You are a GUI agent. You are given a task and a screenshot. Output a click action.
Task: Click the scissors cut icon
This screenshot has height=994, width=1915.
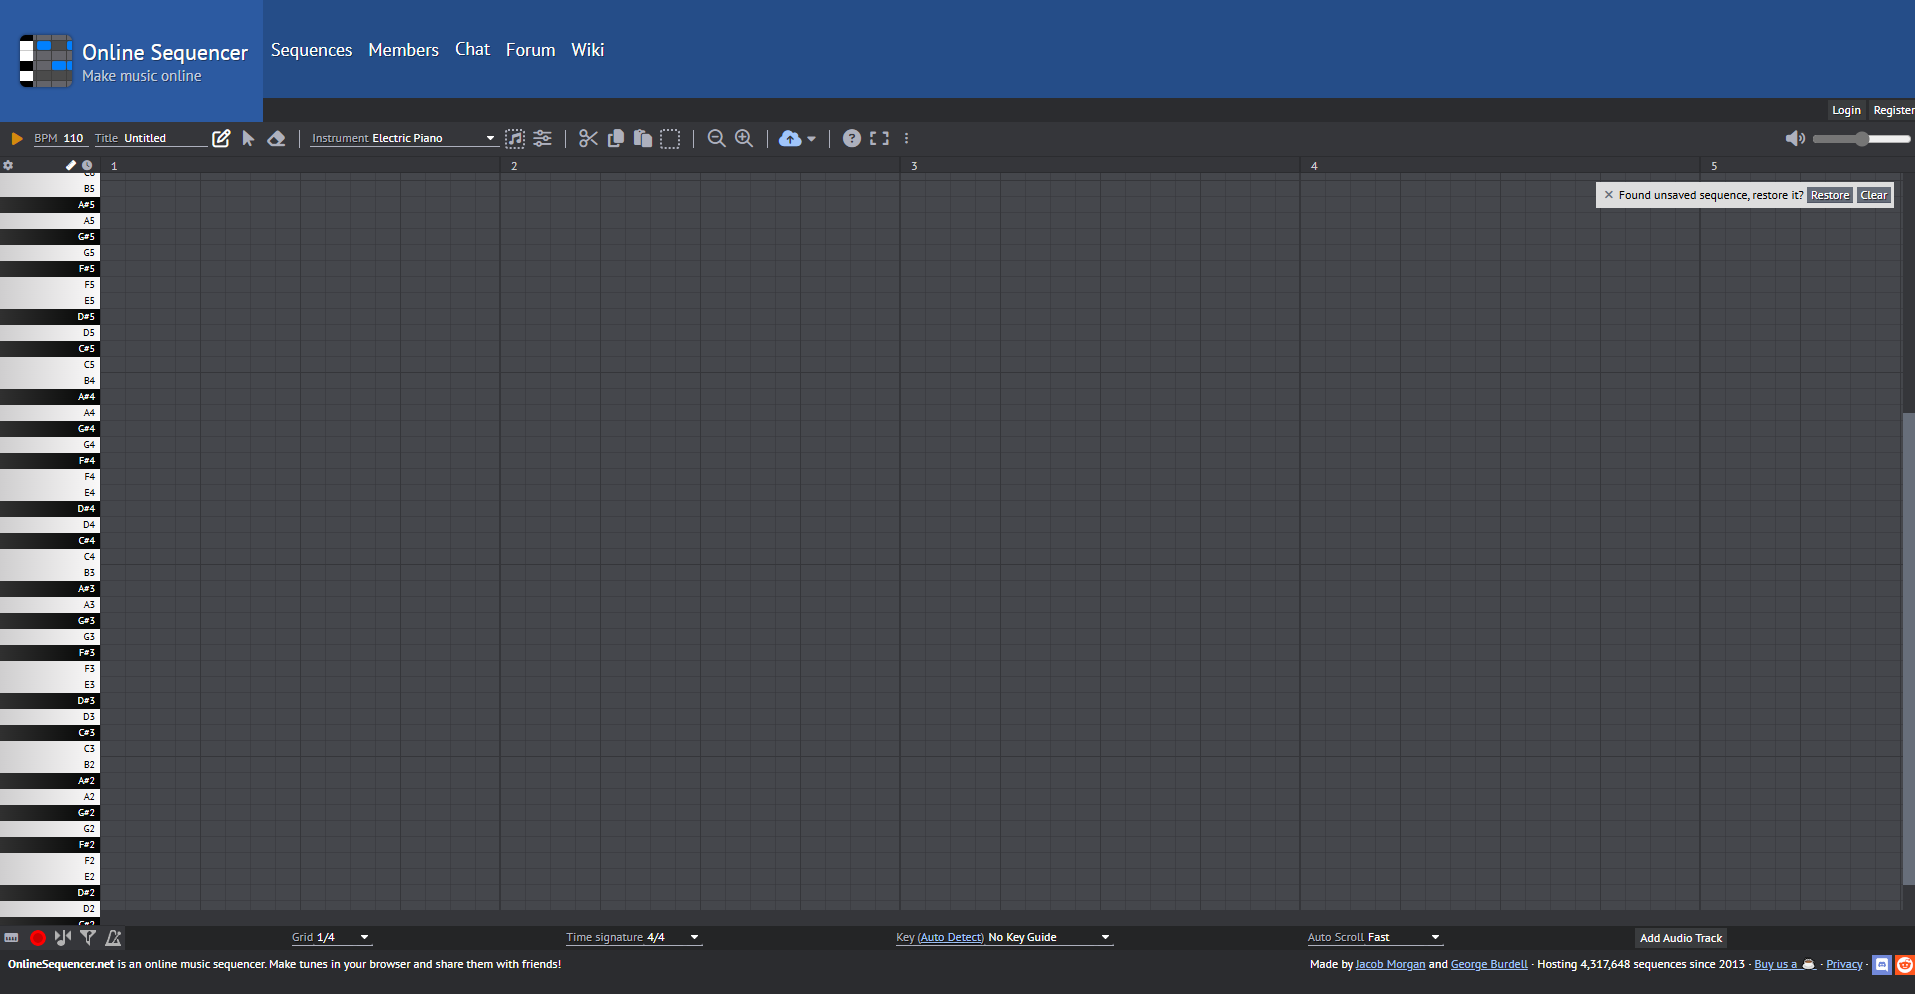pos(588,139)
